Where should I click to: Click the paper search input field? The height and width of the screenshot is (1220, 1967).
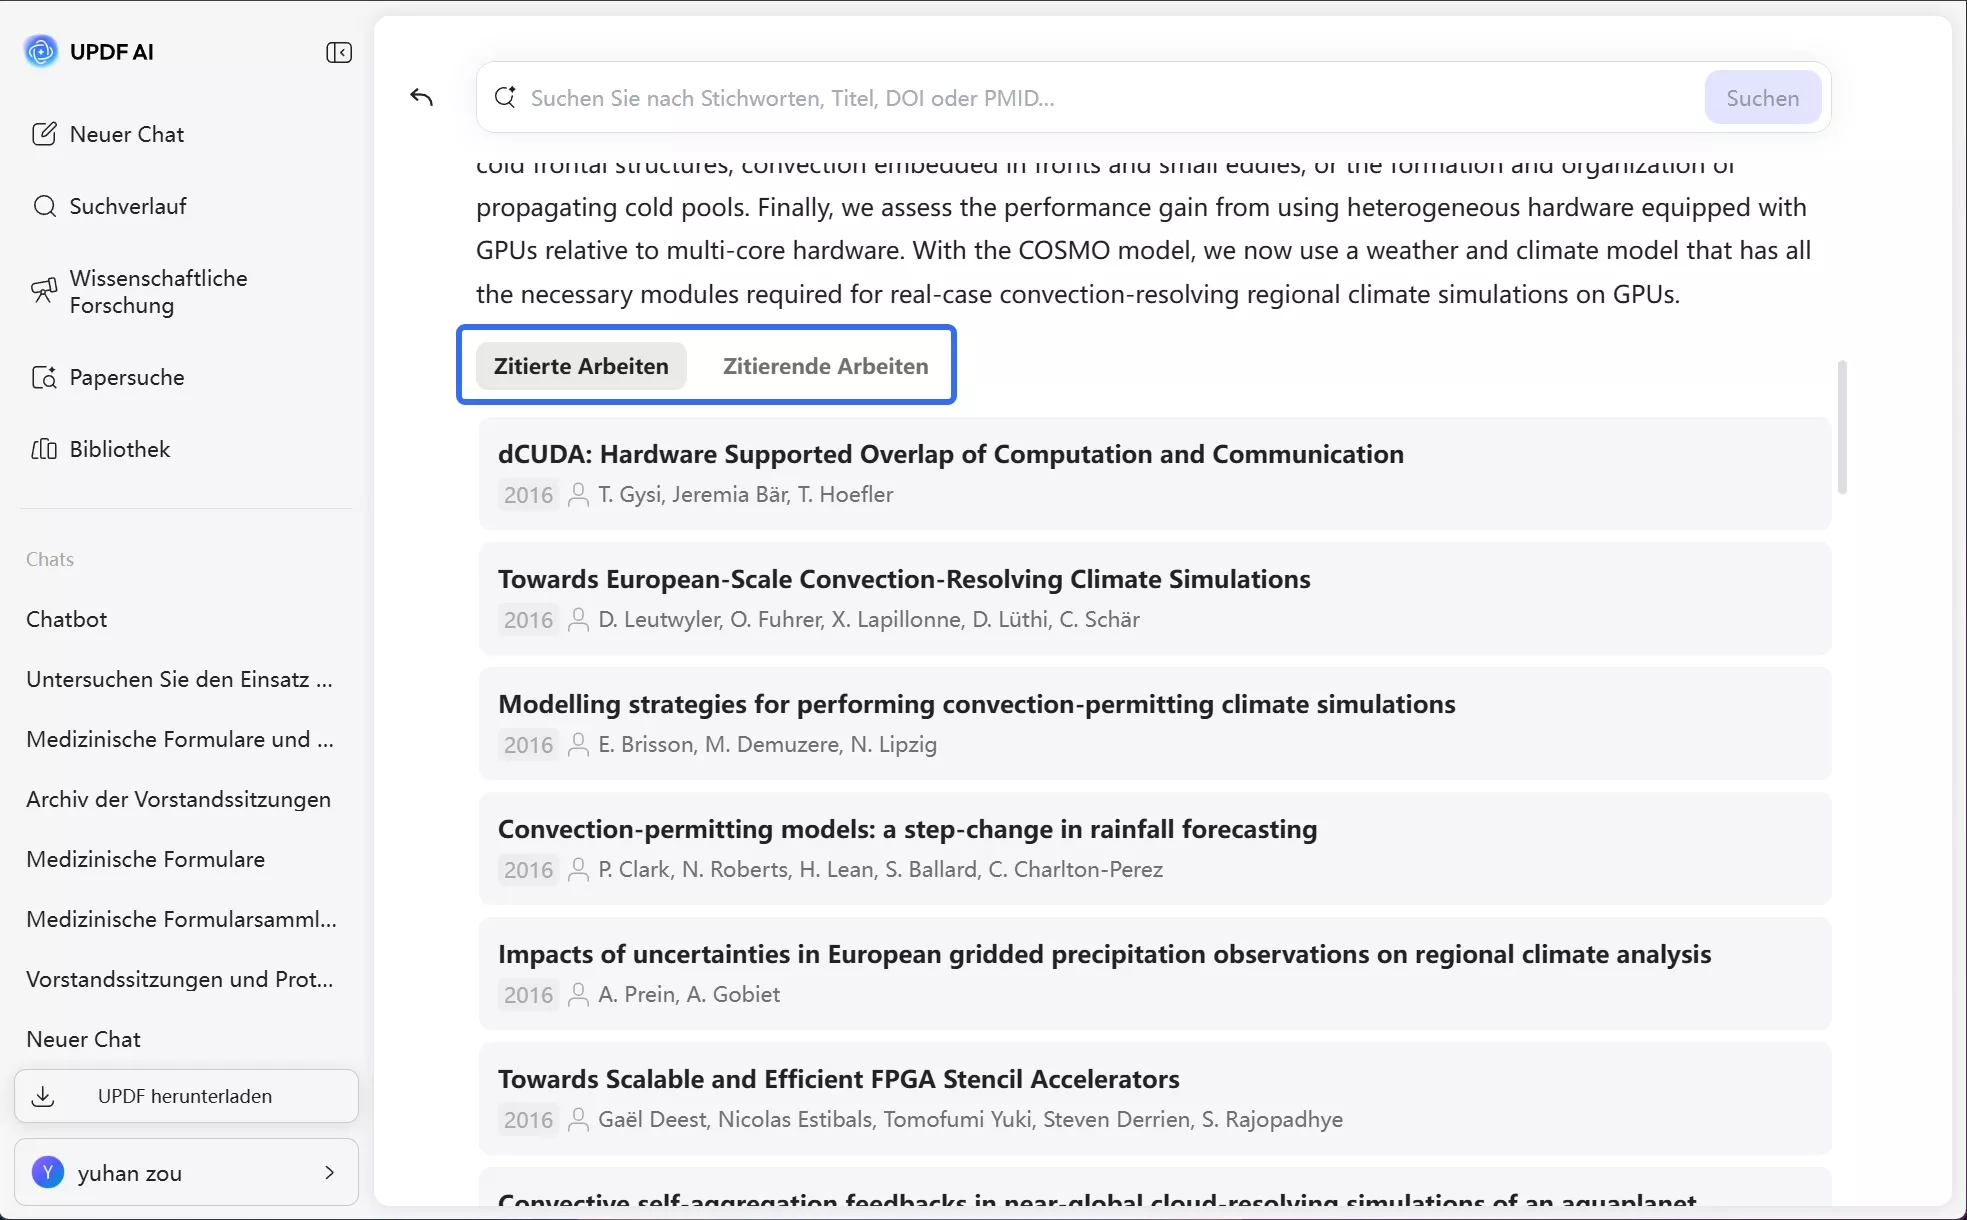click(x=1100, y=98)
